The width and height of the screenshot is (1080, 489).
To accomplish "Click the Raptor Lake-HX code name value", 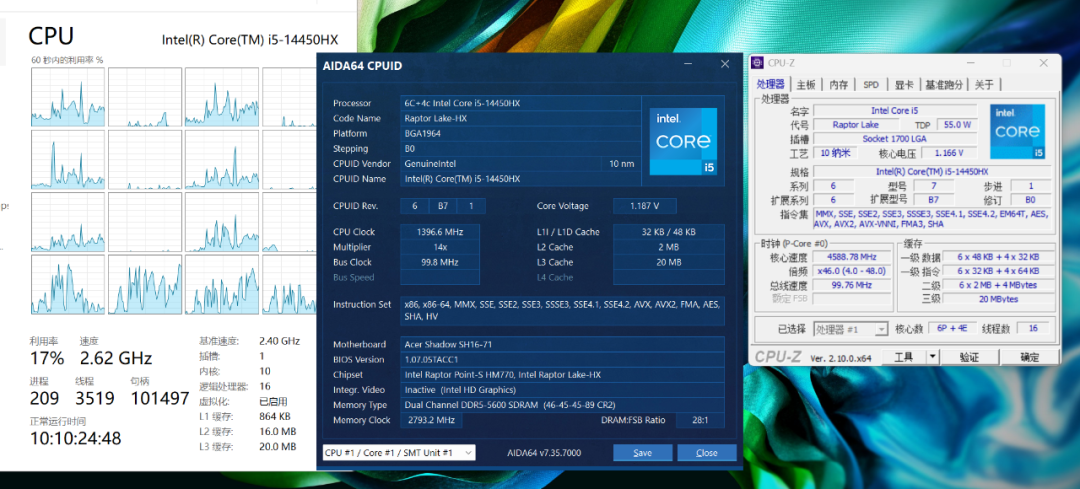I will click(x=520, y=118).
